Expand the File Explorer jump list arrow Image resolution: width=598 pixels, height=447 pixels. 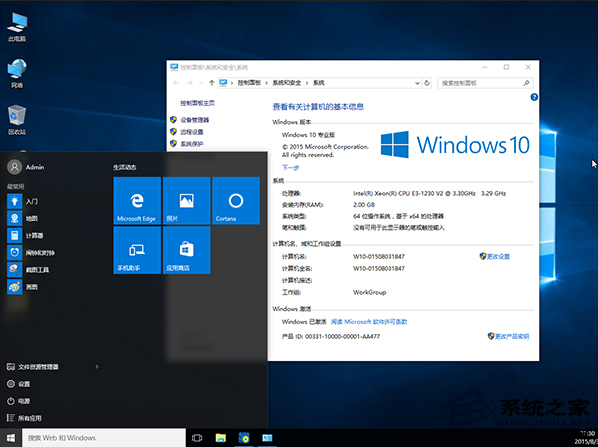97,367
